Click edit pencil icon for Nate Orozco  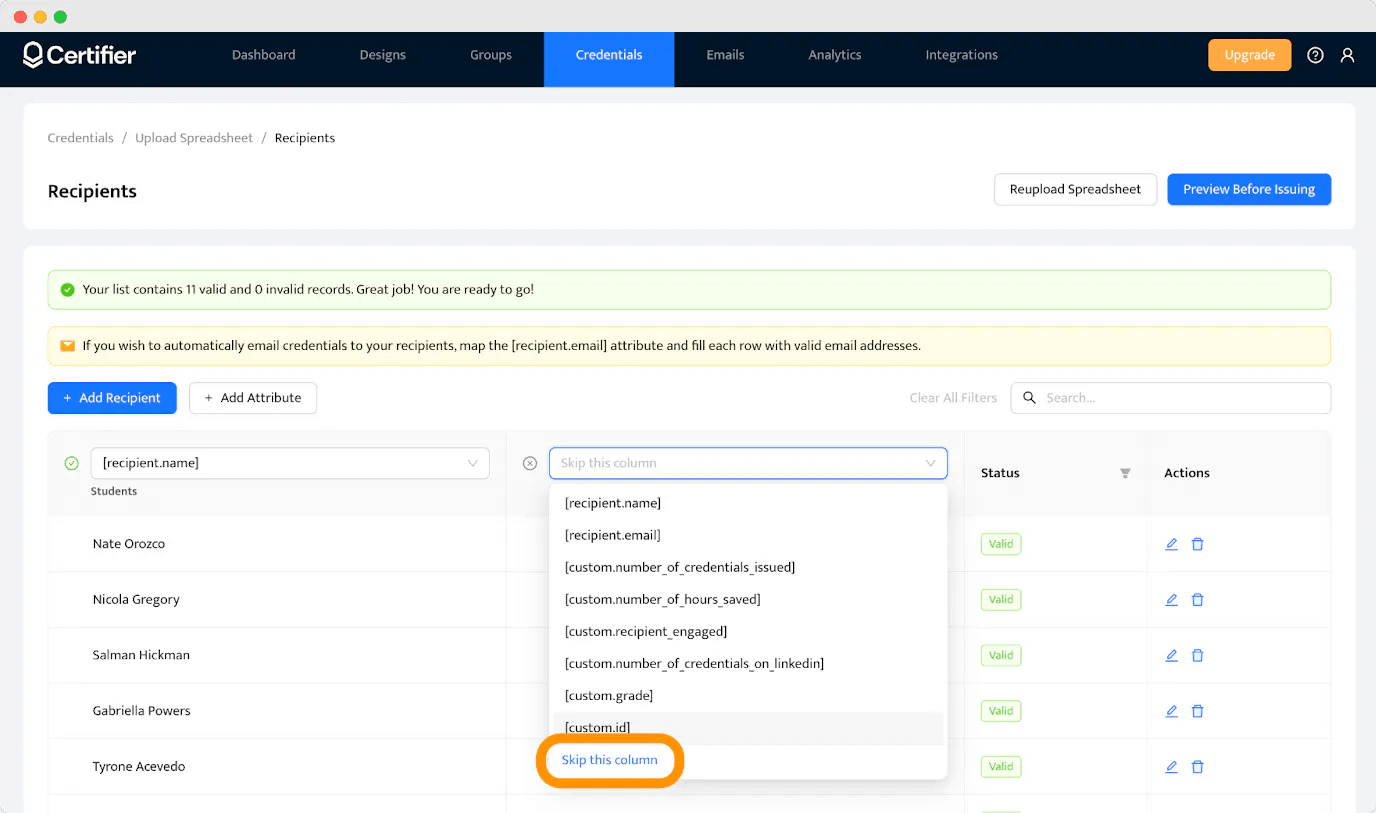1171,544
